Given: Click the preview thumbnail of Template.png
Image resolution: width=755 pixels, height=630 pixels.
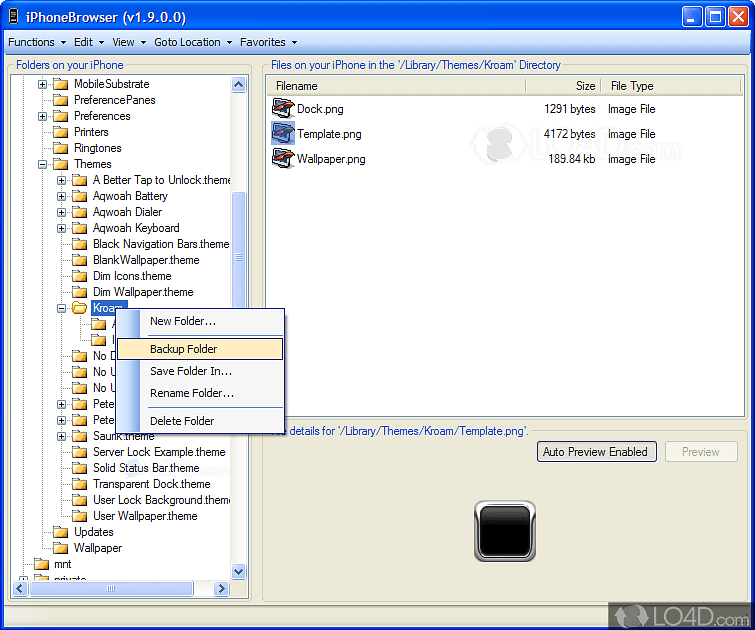Looking at the screenshot, I should [x=505, y=531].
